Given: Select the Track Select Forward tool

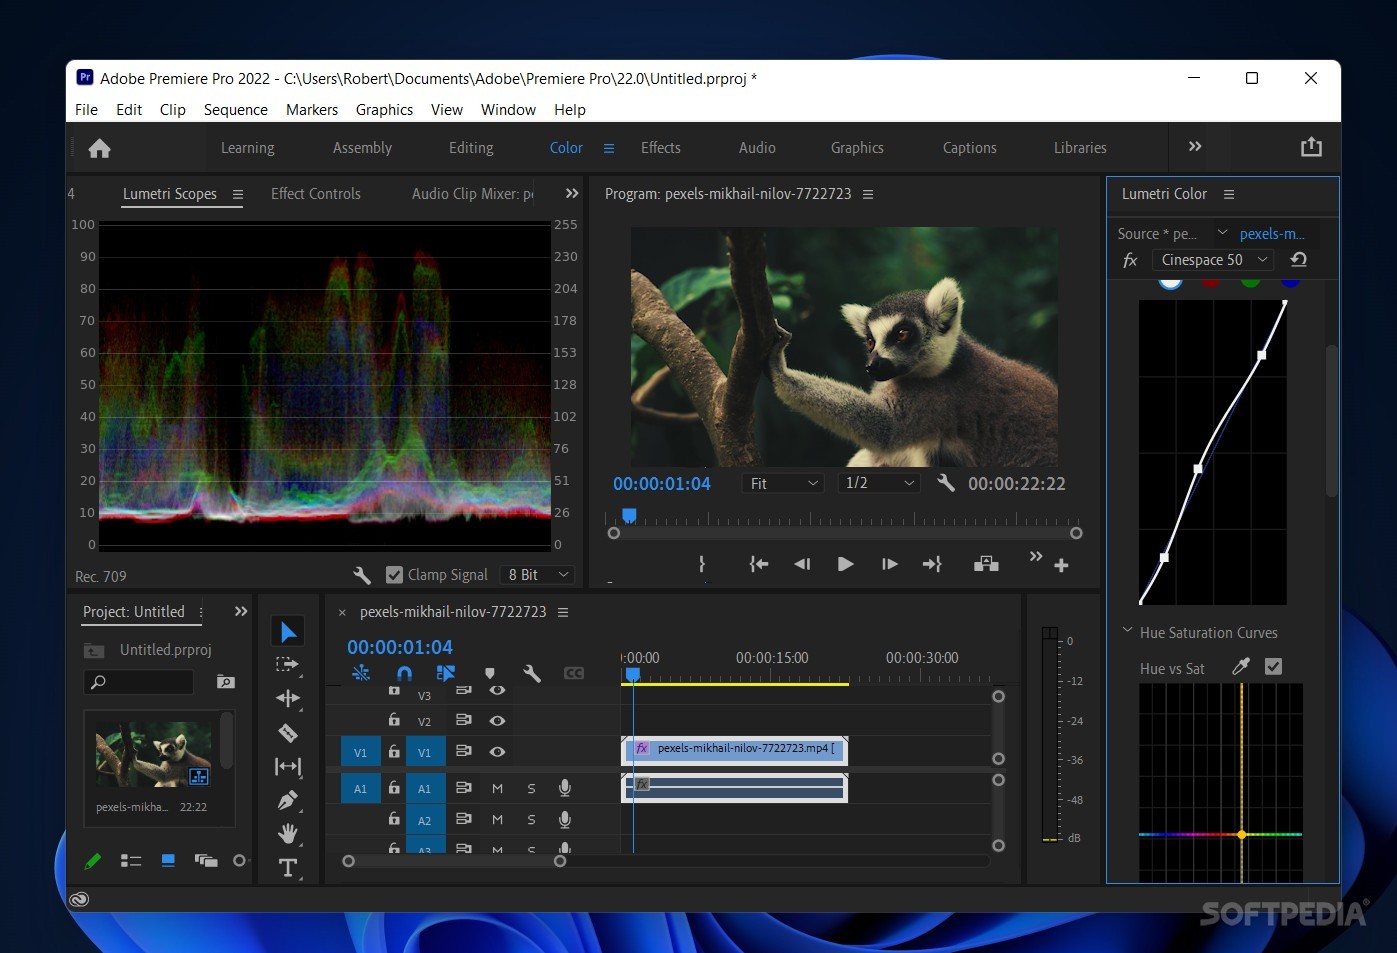Looking at the screenshot, I should [x=288, y=664].
